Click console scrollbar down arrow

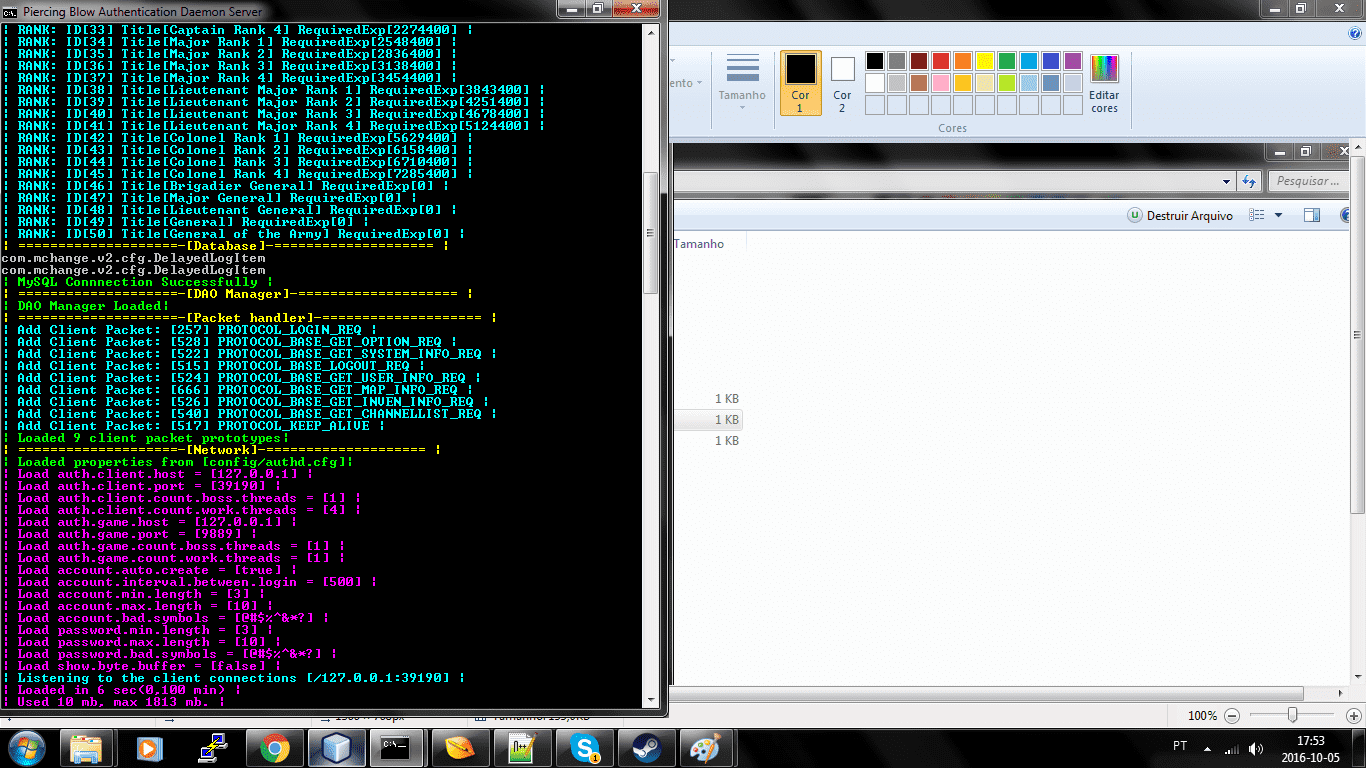(x=651, y=700)
